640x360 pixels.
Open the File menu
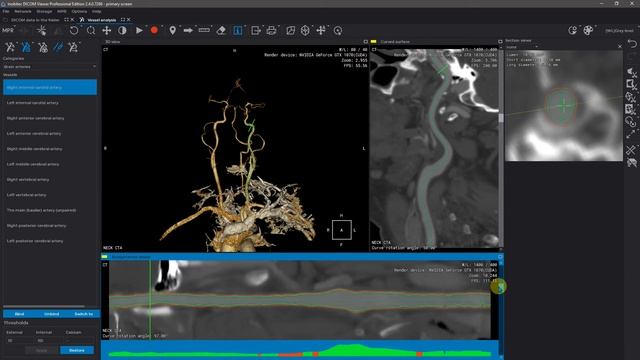click(6, 11)
